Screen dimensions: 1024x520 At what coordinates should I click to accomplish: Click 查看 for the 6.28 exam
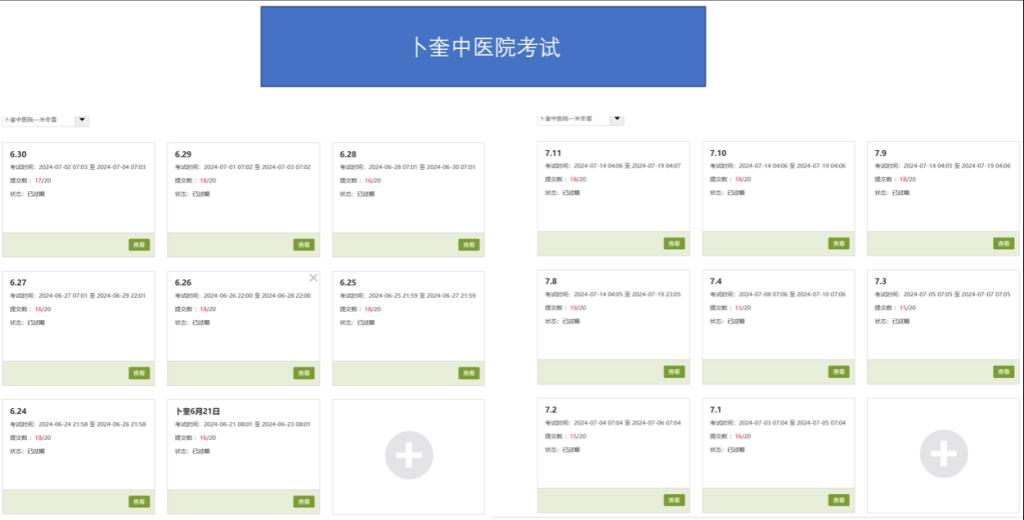pyautogui.click(x=468, y=245)
